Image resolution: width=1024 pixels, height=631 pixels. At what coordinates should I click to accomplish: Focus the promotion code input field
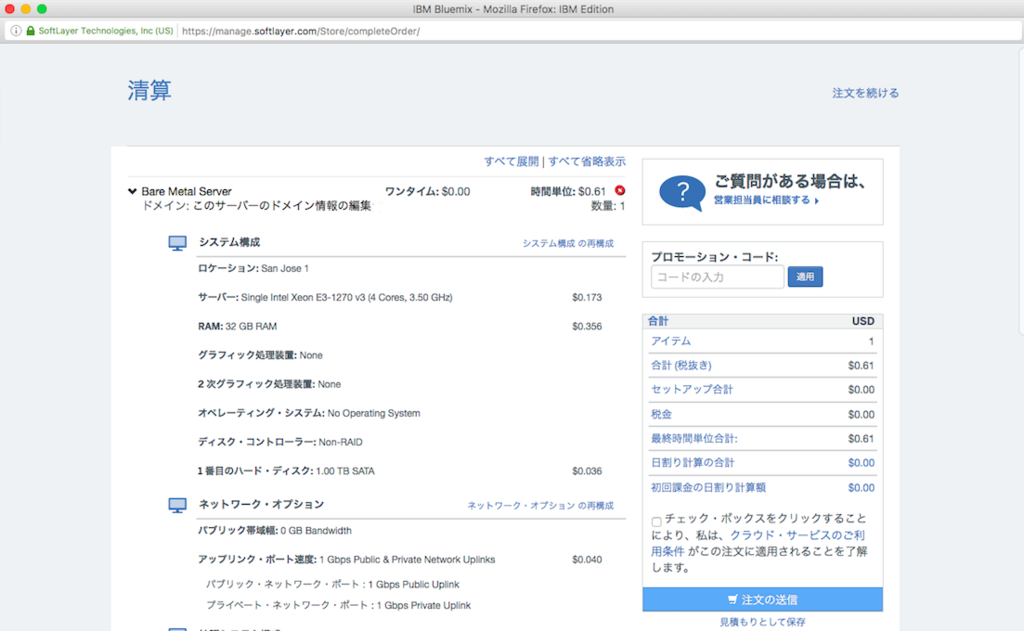coord(717,277)
